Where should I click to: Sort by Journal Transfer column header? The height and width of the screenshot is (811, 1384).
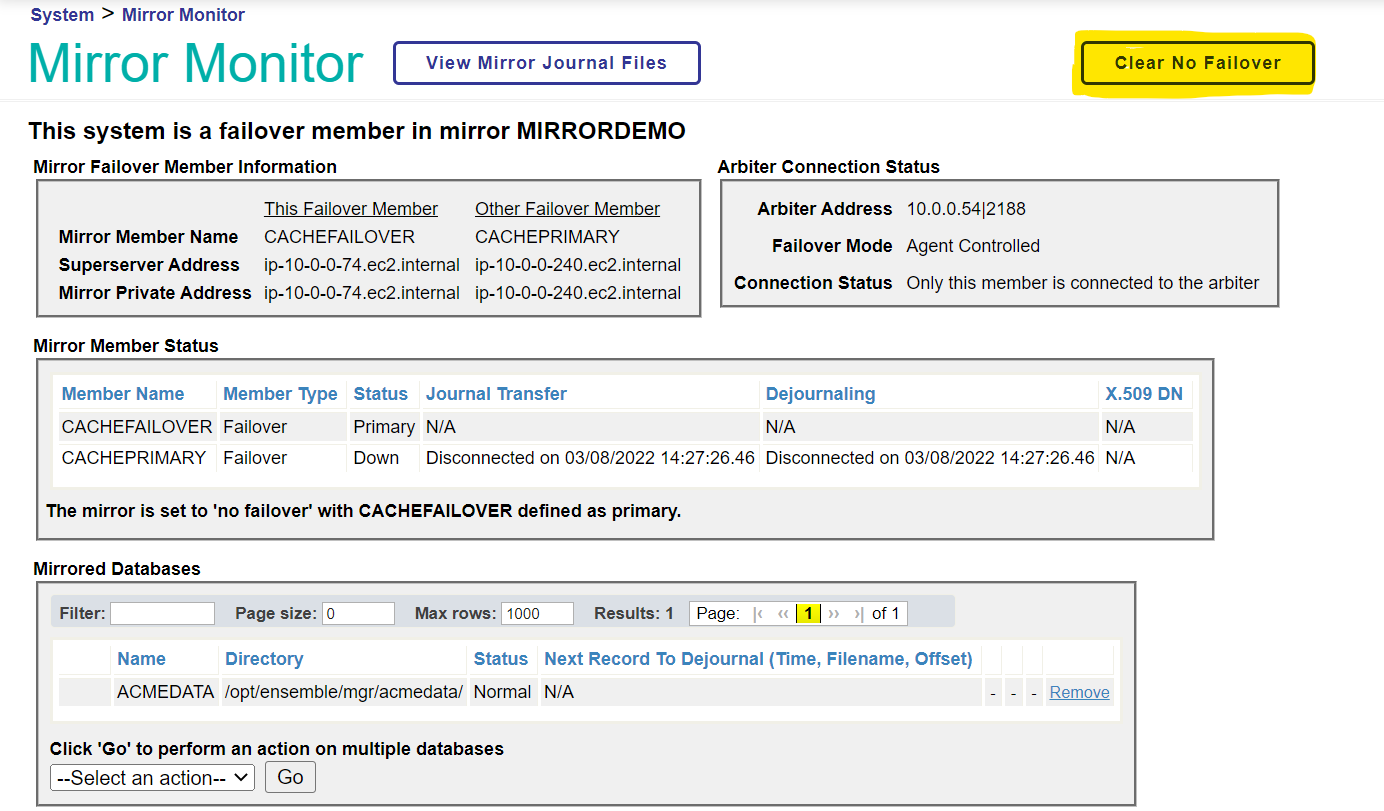tap(496, 394)
